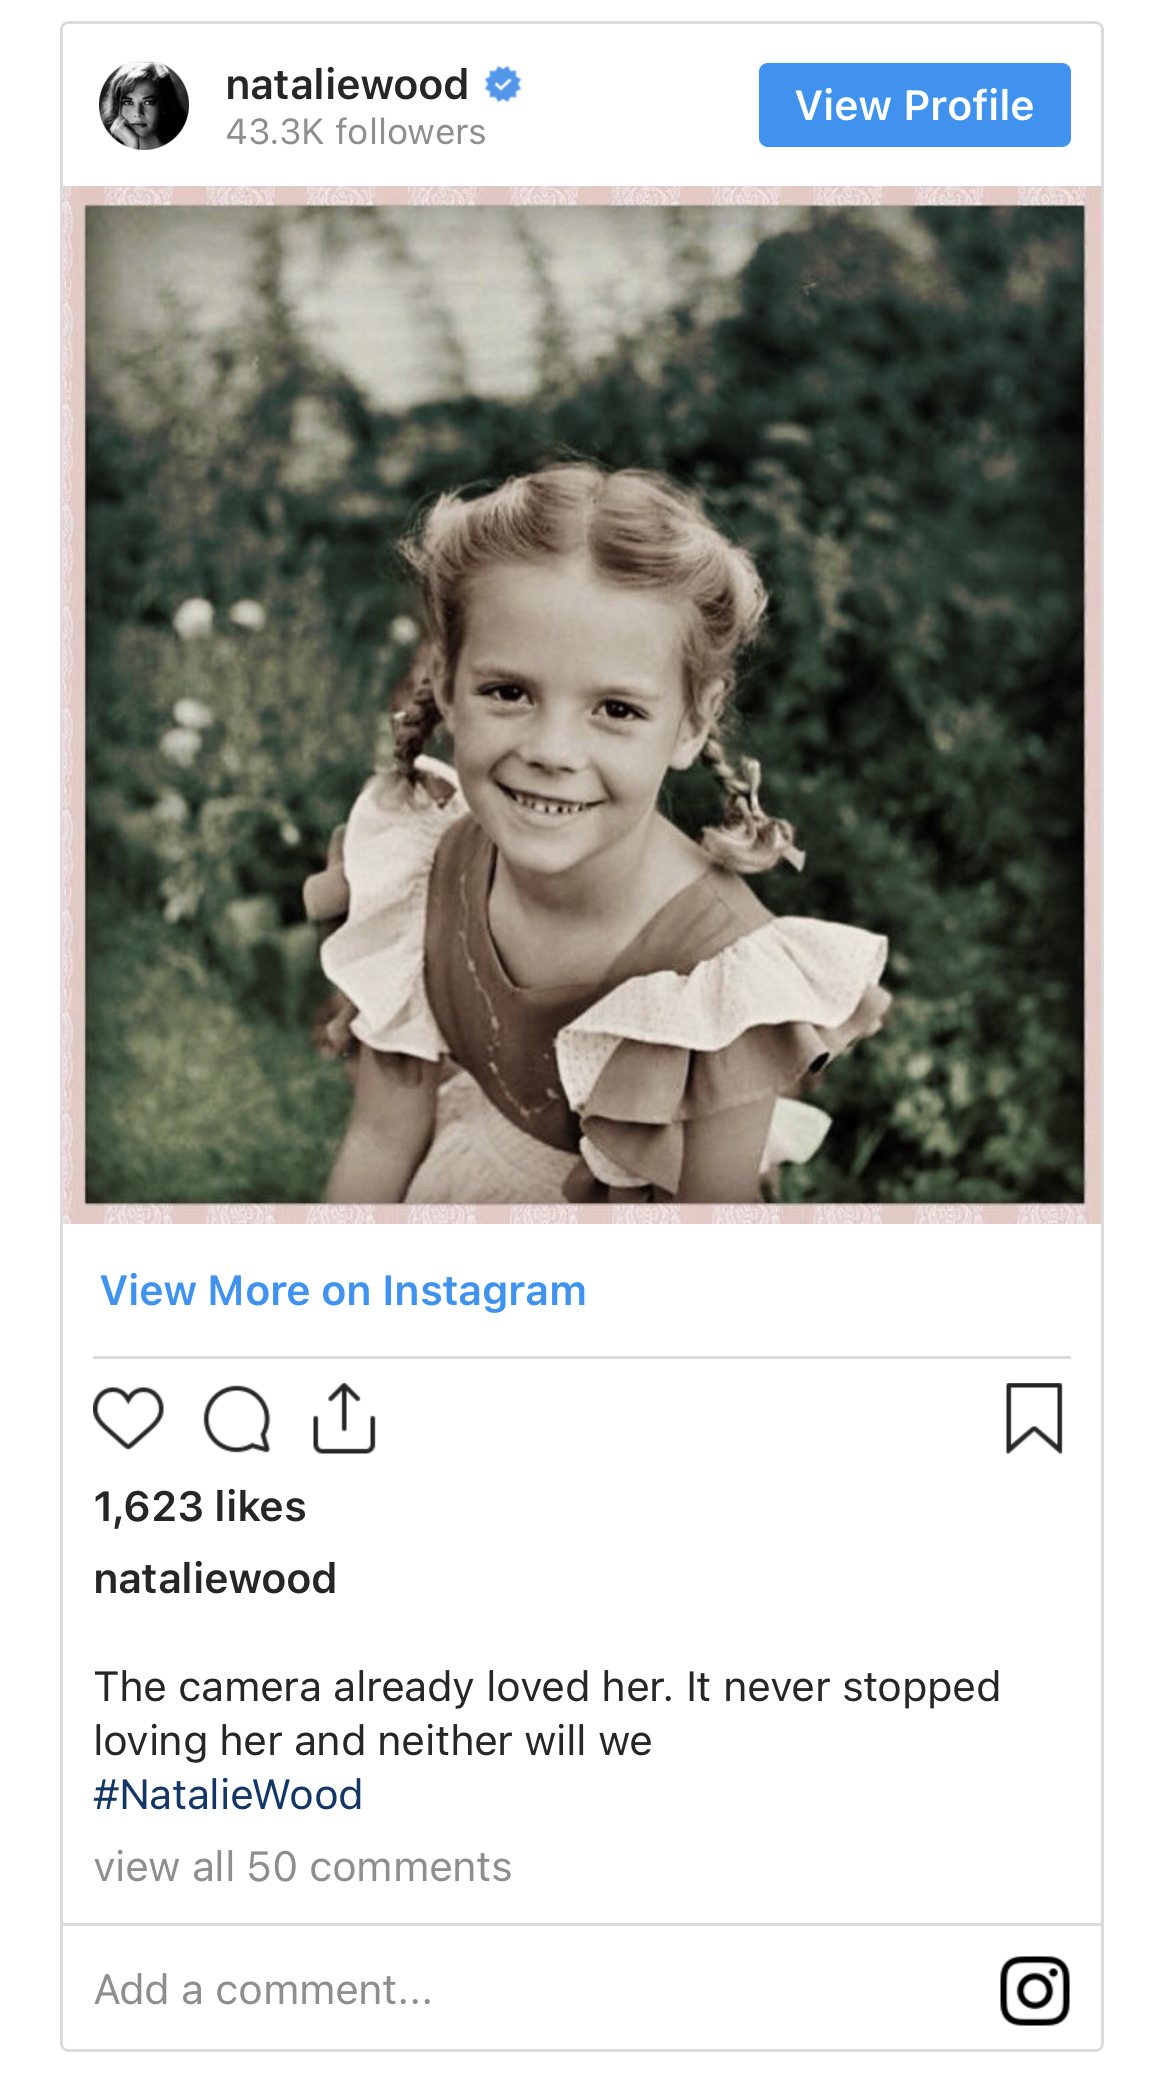
Task: Expand view all 50 comments
Action: 303,1867
